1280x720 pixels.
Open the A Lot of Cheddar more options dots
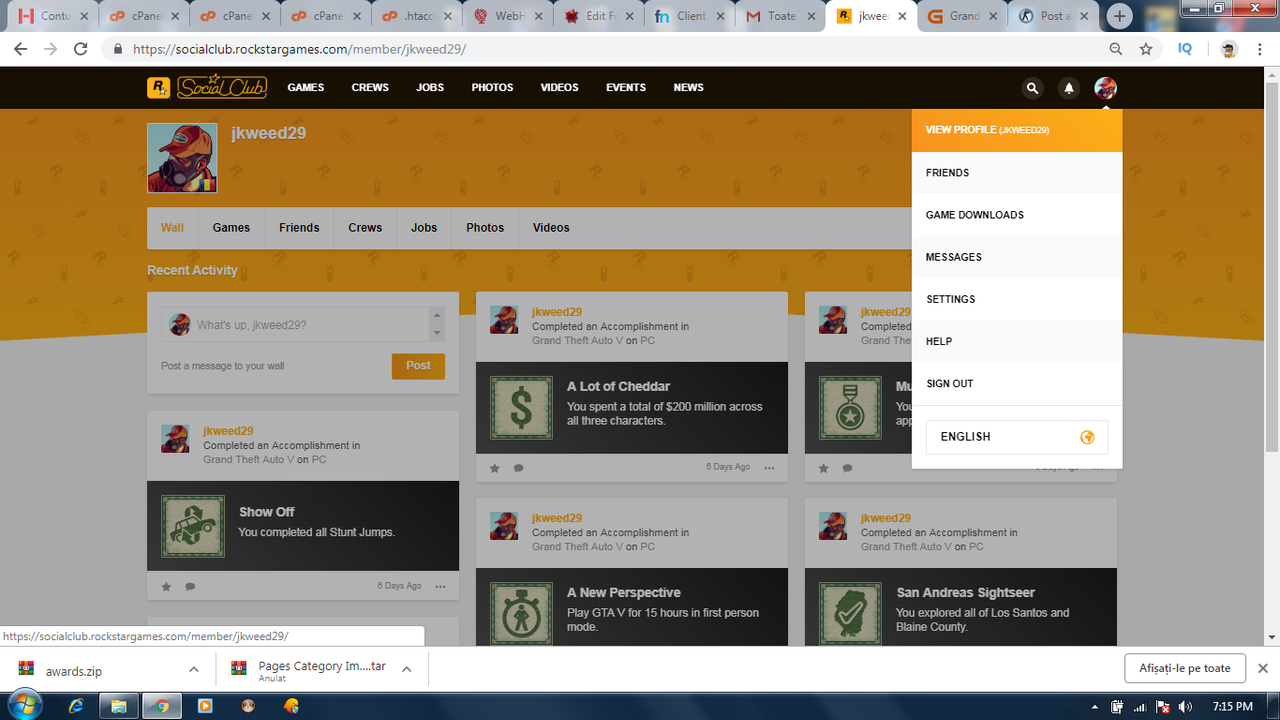pos(769,468)
